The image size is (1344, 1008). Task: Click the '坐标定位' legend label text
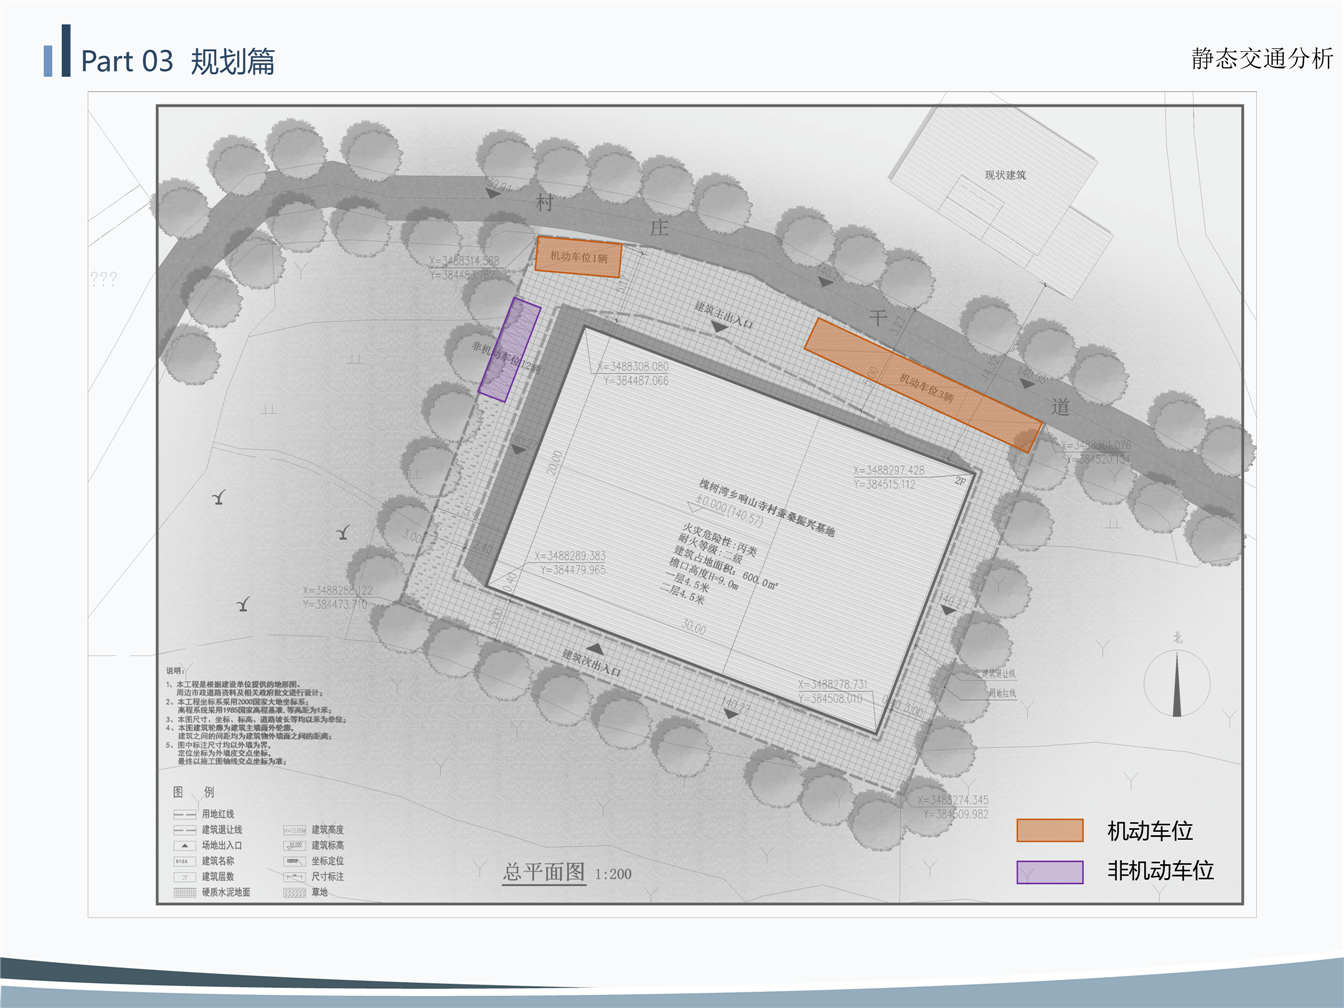pyautogui.click(x=327, y=861)
